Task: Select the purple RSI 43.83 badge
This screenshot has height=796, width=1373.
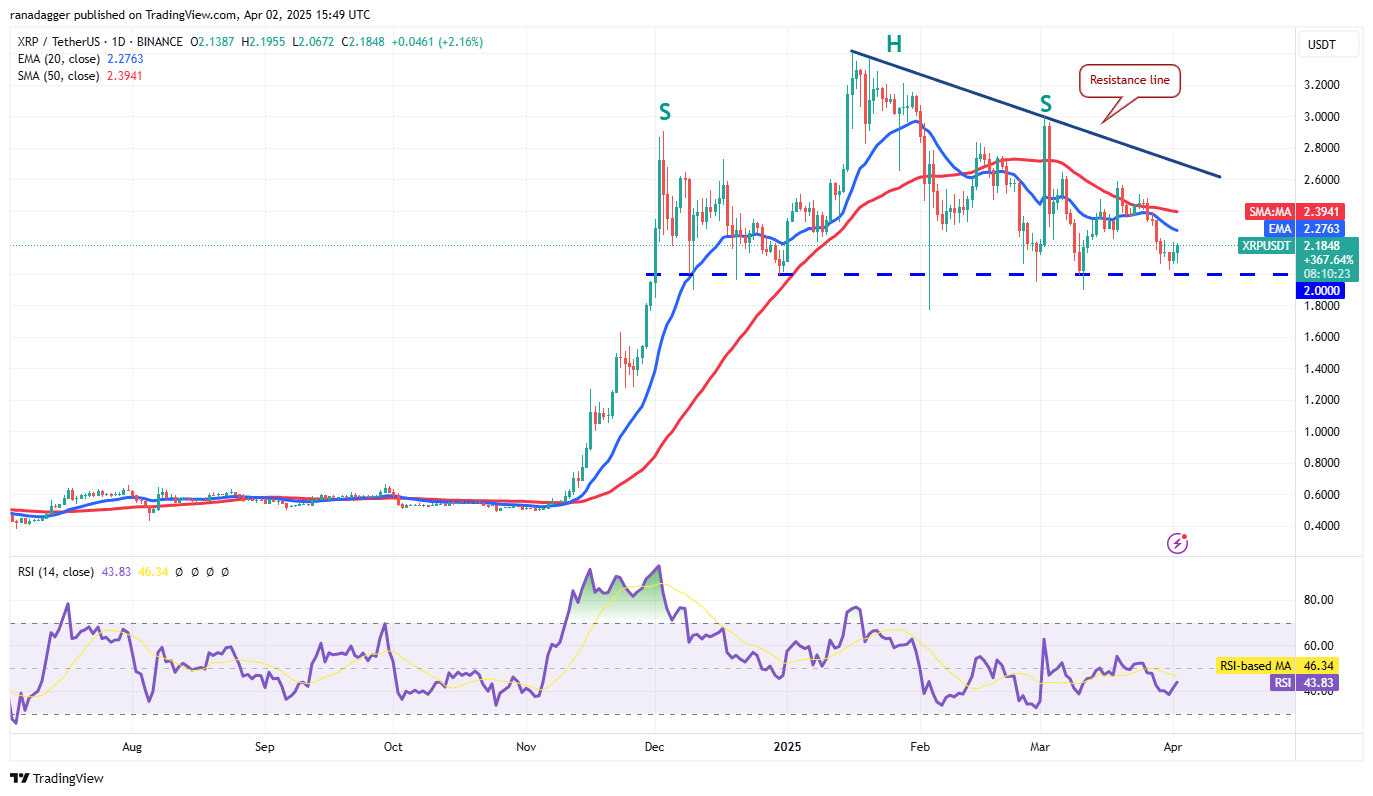Action: pos(1302,682)
